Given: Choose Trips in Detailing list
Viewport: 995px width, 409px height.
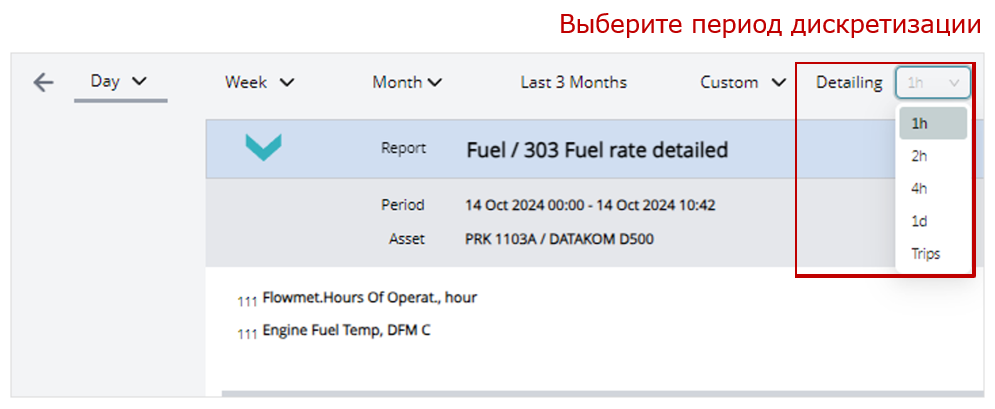Looking at the screenshot, I should pos(926,253).
